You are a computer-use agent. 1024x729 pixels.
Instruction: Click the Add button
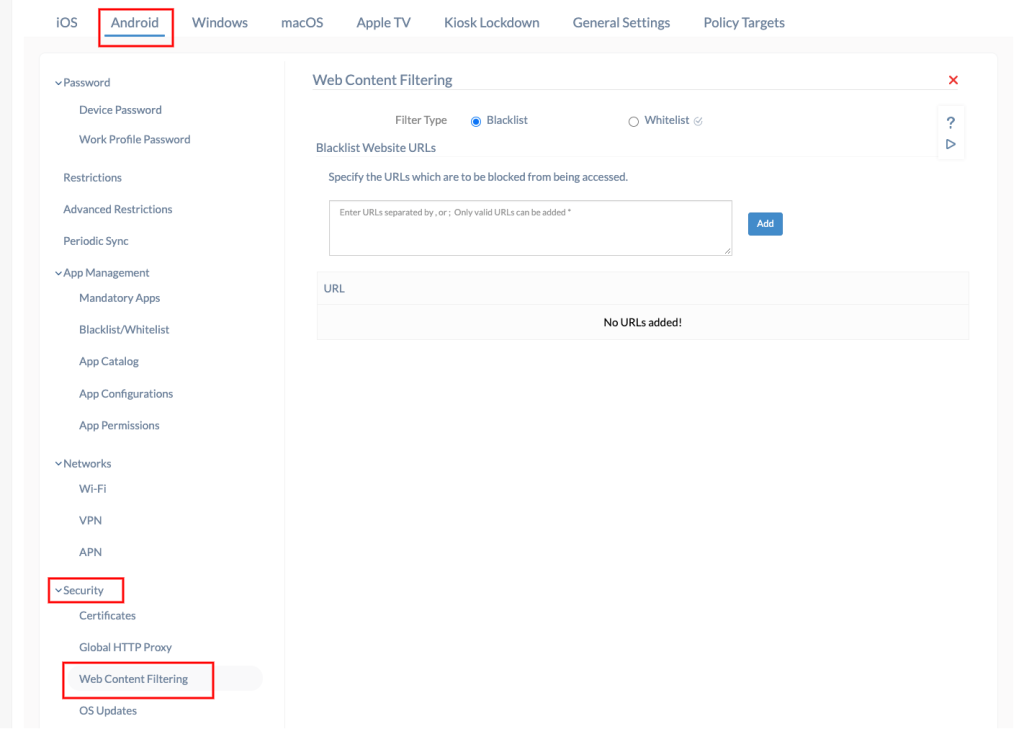click(x=765, y=224)
